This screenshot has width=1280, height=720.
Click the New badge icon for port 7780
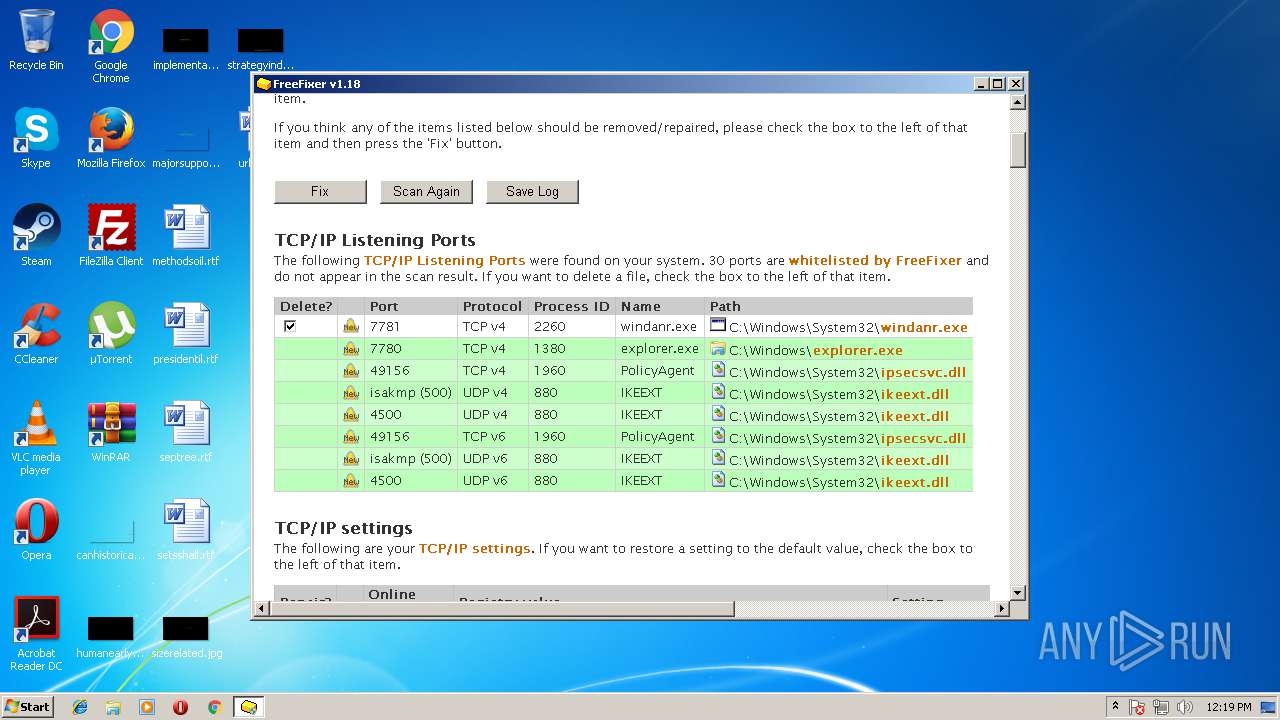351,348
